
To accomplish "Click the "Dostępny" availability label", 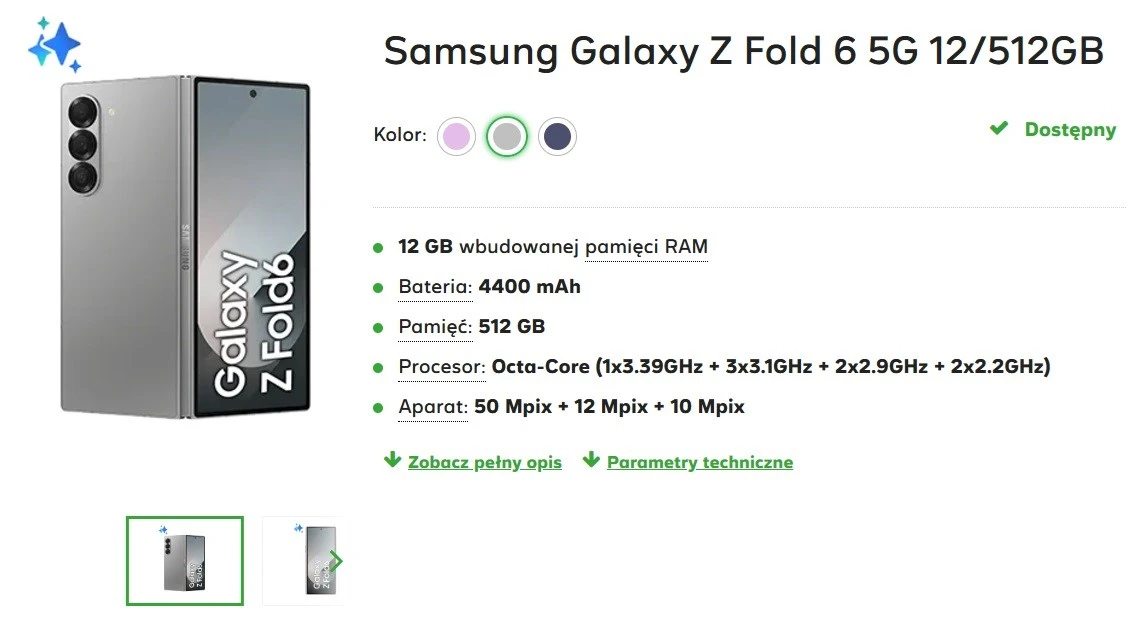I will pyautogui.click(x=1069, y=130).
